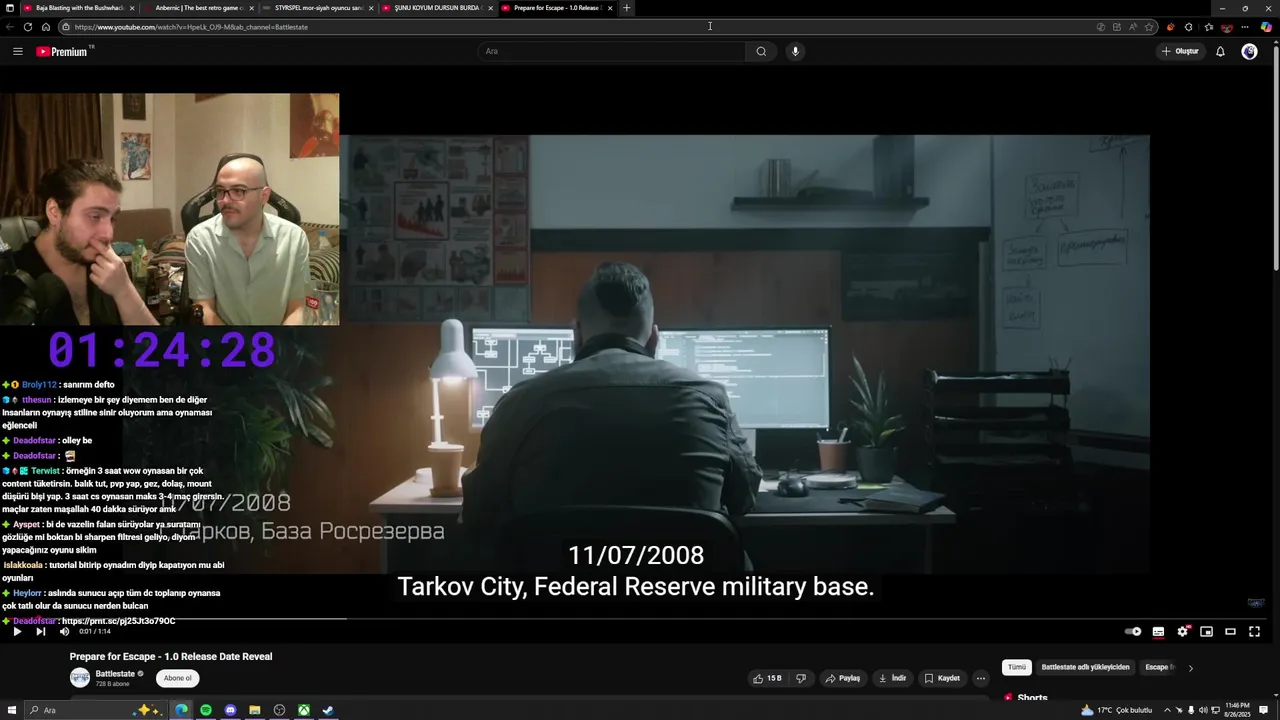The height and width of the screenshot is (720, 1280).
Task: Open the taskbar clock and date
Action: (x=1238, y=710)
